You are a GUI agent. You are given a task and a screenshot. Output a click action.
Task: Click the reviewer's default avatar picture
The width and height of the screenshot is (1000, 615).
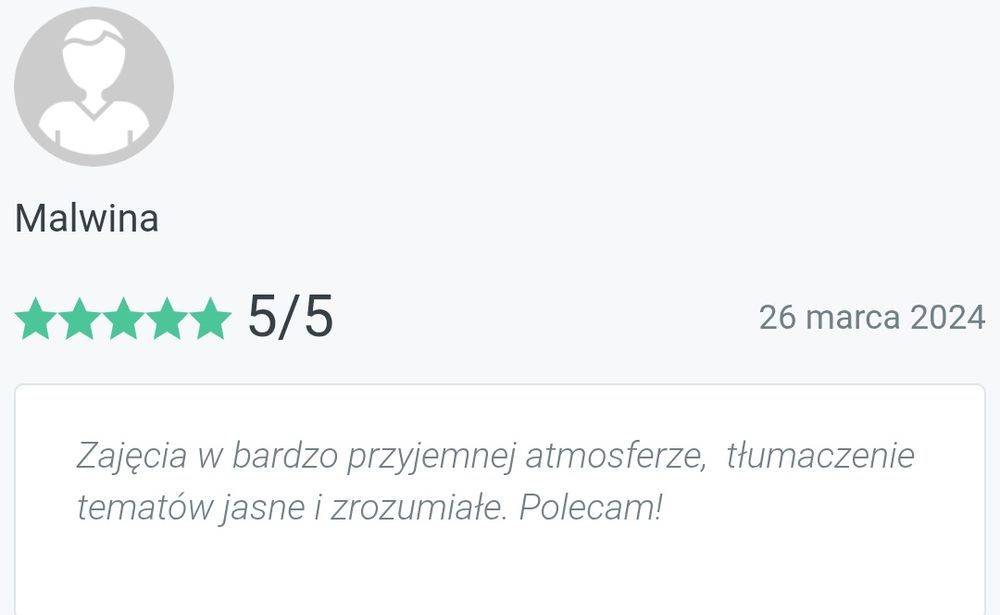point(94,87)
